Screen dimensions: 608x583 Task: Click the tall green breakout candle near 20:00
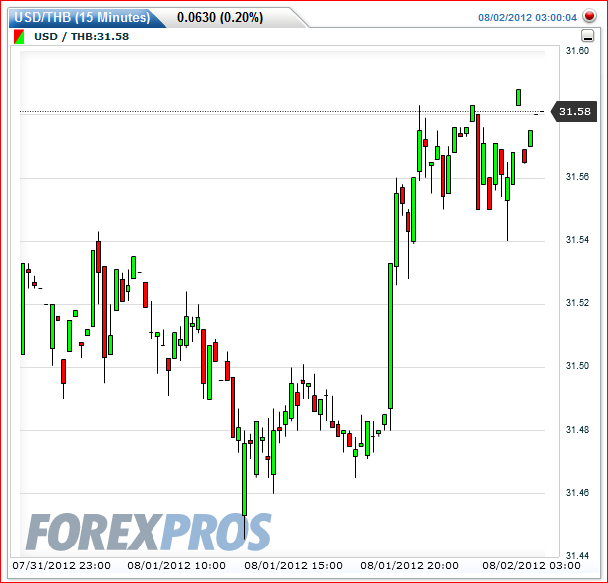390,336
